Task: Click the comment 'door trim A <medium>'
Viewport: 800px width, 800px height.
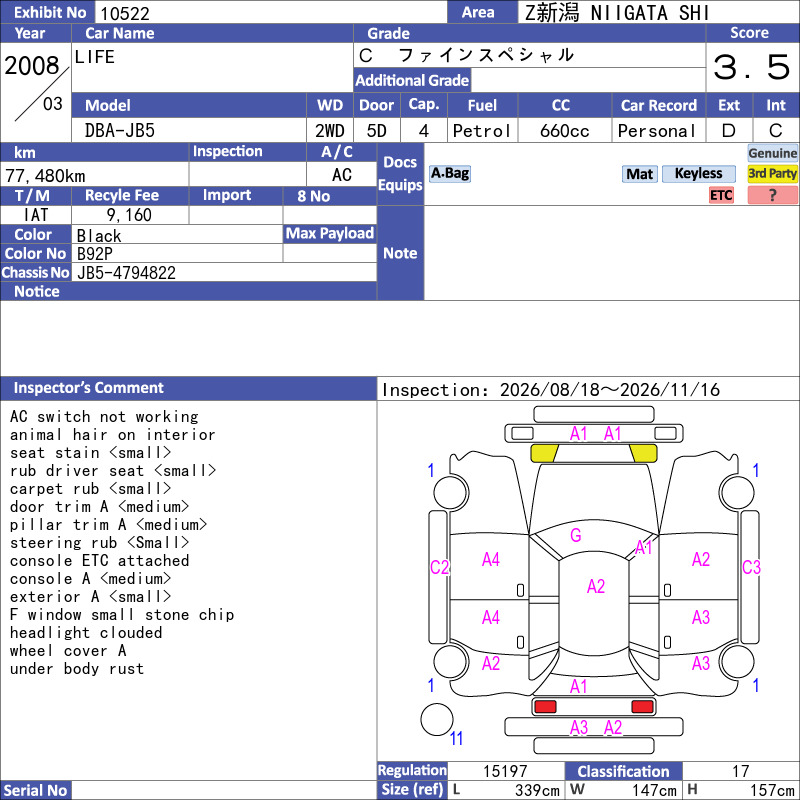Action: [x=99, y=507]
